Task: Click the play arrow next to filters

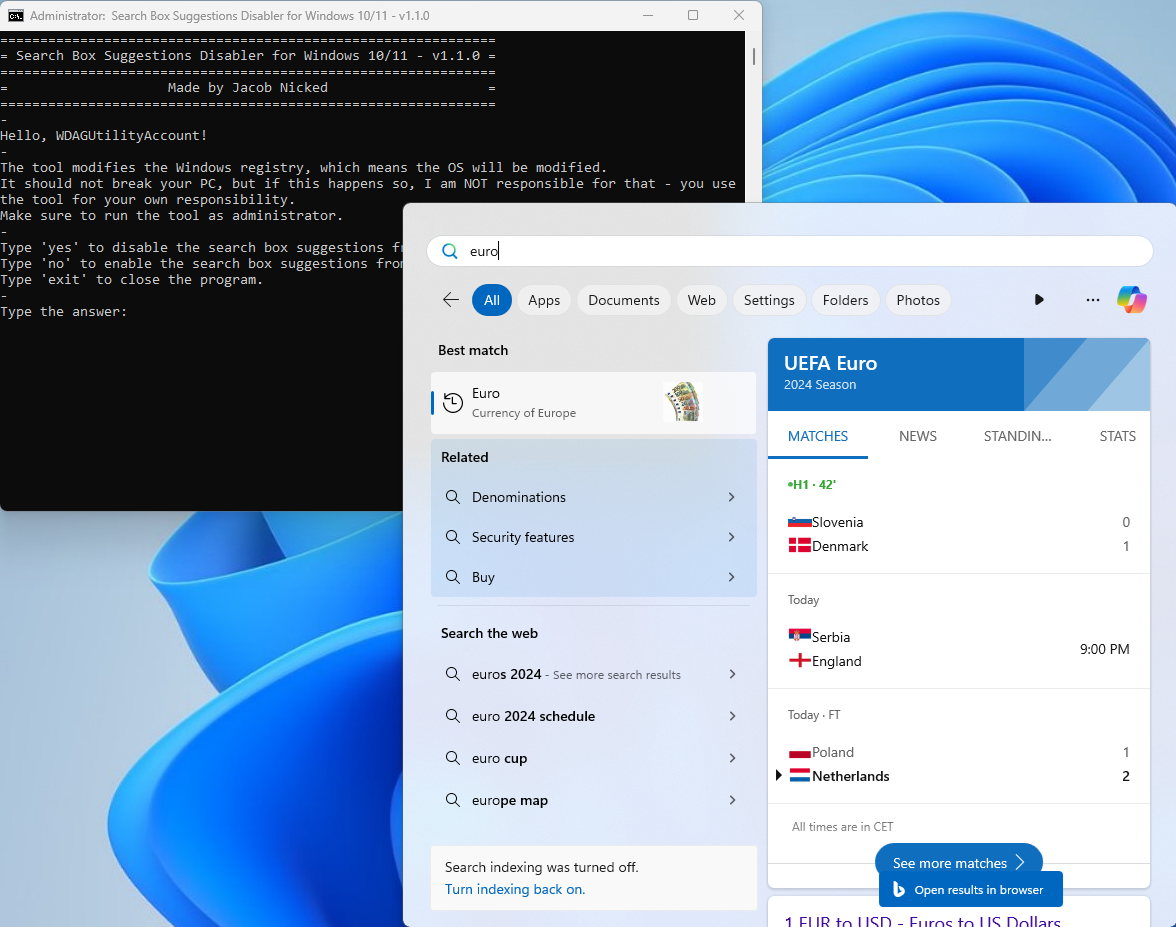Action: [x=1039, y=300]
